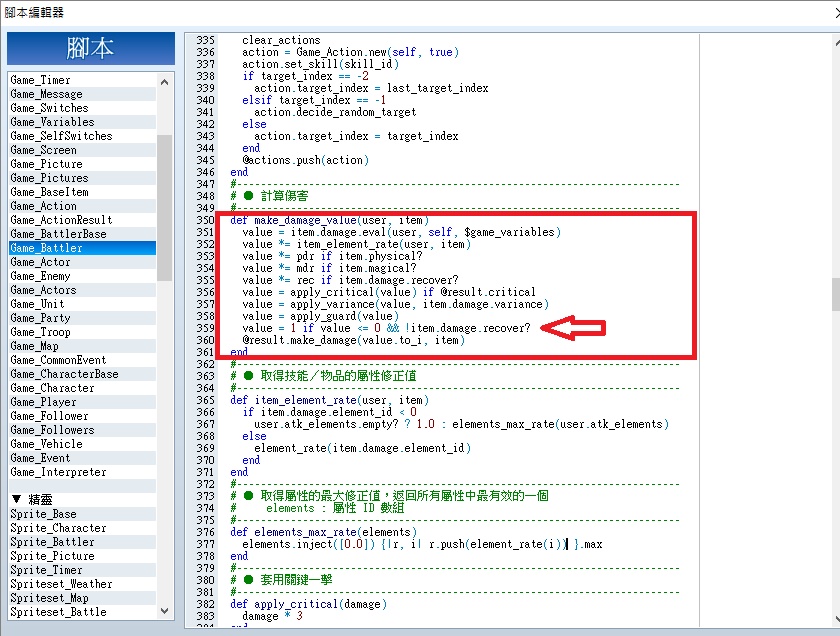The width and height of the screenshot is (840, 636).
Task: Open the Game_Variables script
Action: (x=82, y=122)
